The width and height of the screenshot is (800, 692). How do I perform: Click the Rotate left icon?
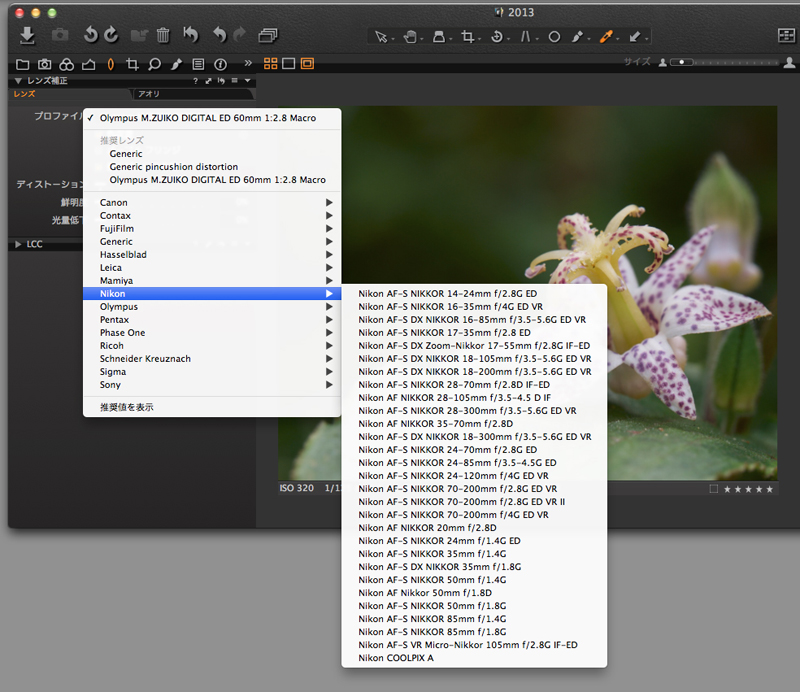(90, 36)
